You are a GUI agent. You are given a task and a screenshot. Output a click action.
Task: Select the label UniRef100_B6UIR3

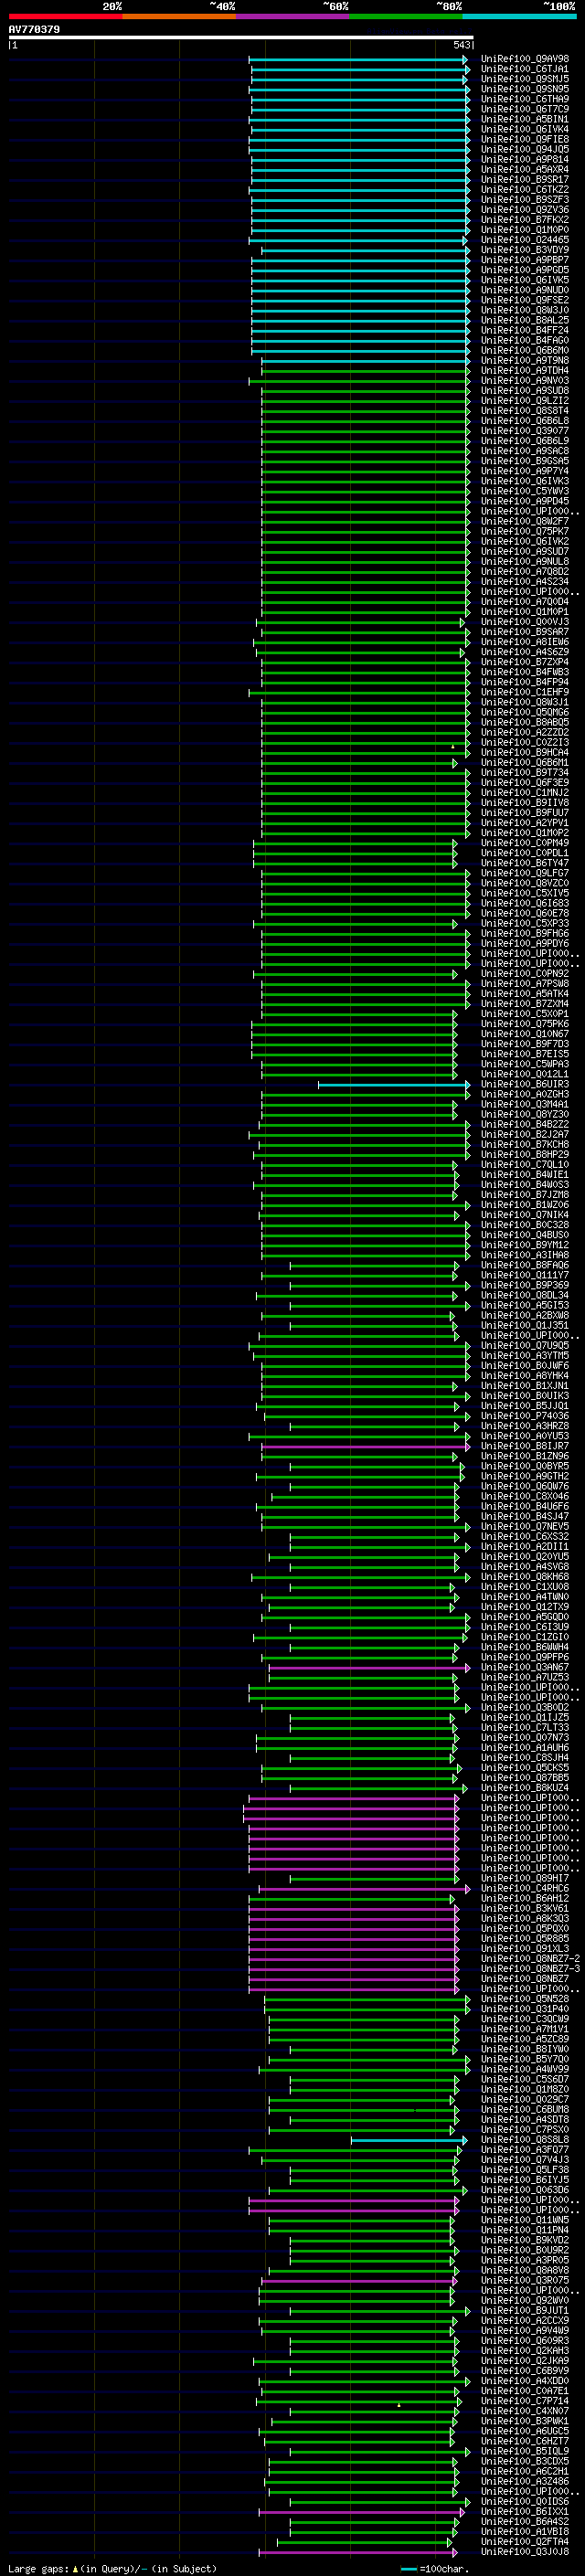click(x=524, y=1084)
